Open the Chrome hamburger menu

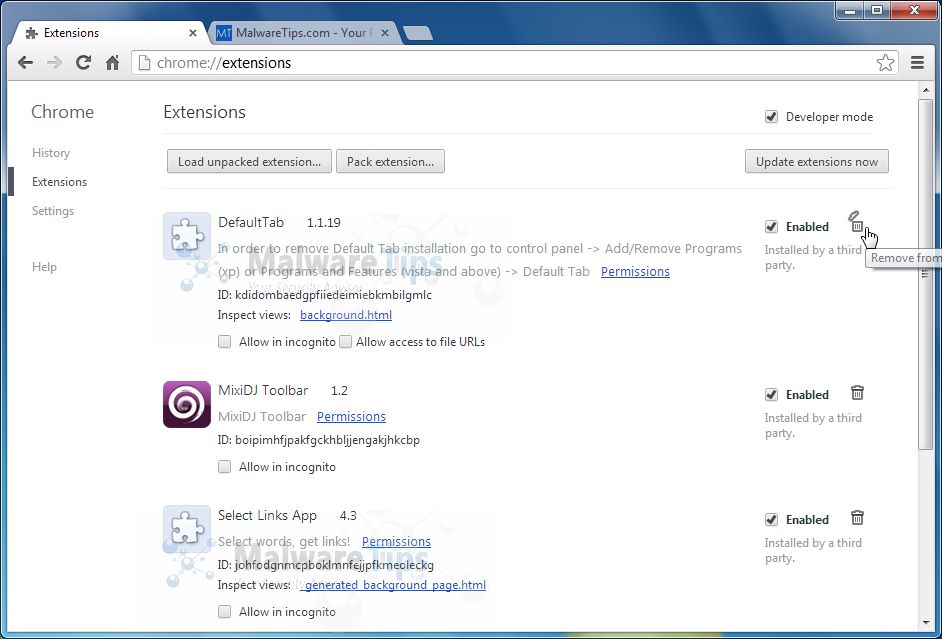pos(917,62)
